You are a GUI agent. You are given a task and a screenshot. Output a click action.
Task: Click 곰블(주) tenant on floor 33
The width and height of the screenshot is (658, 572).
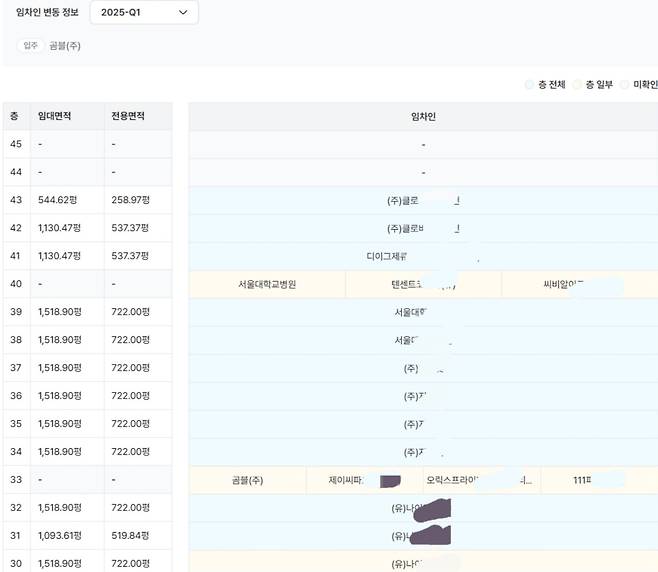pos(248,480)
